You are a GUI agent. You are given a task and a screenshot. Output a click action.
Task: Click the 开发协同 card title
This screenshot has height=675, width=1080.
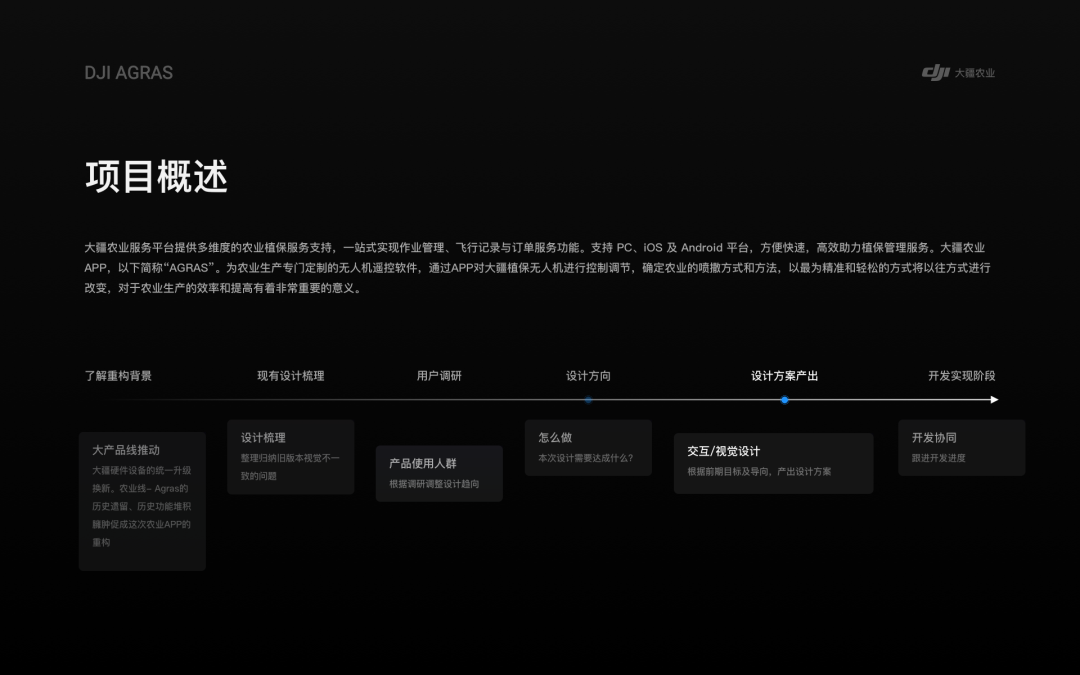pos(934,438)
